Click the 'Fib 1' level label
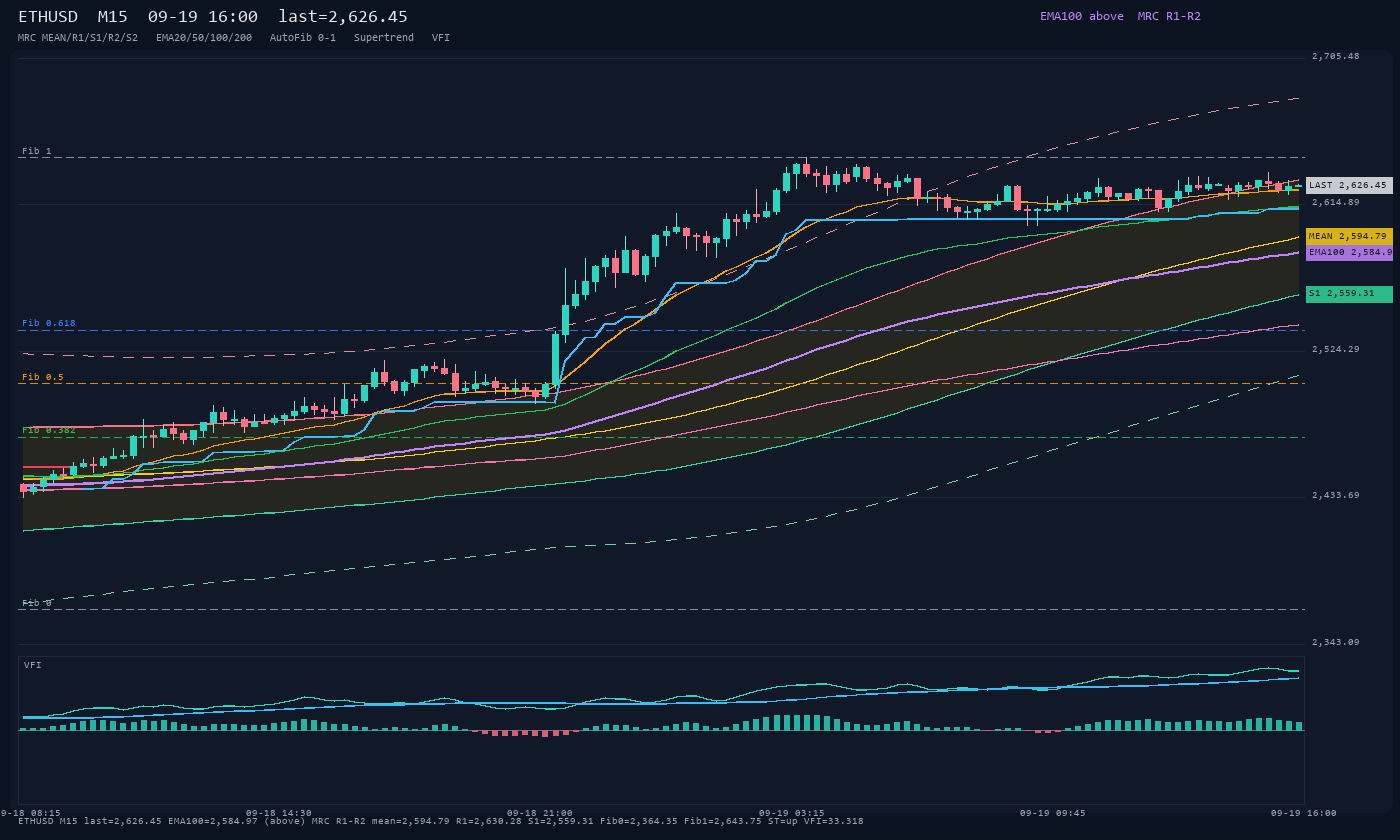Screen dimensions: 1400x840 pos(37,152)
